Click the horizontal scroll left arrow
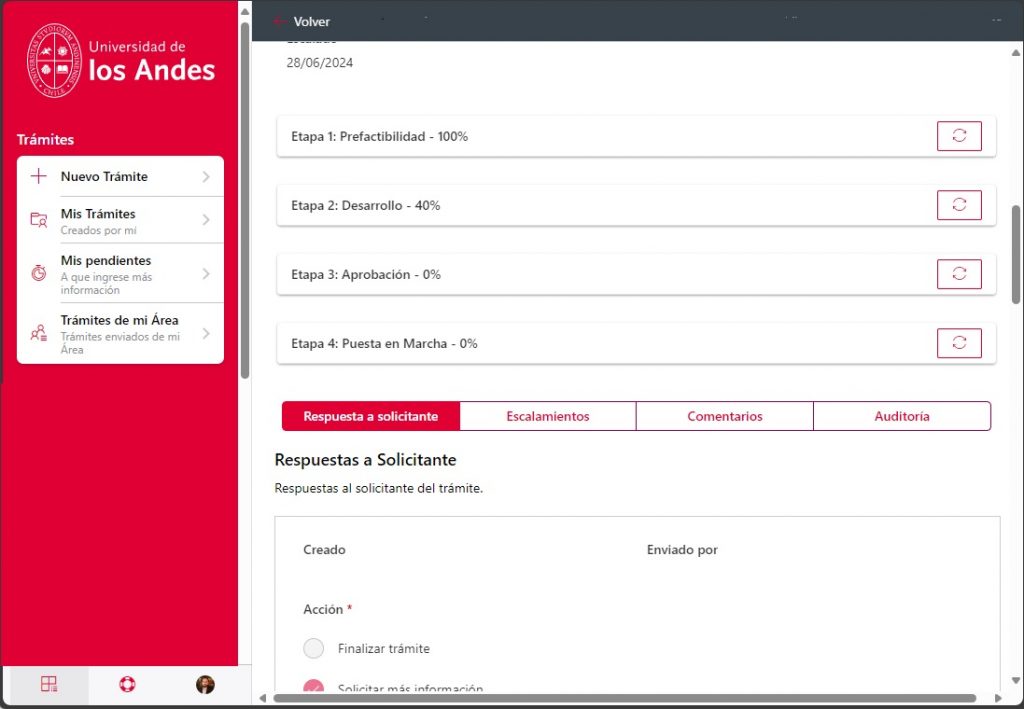 (263, 698)
